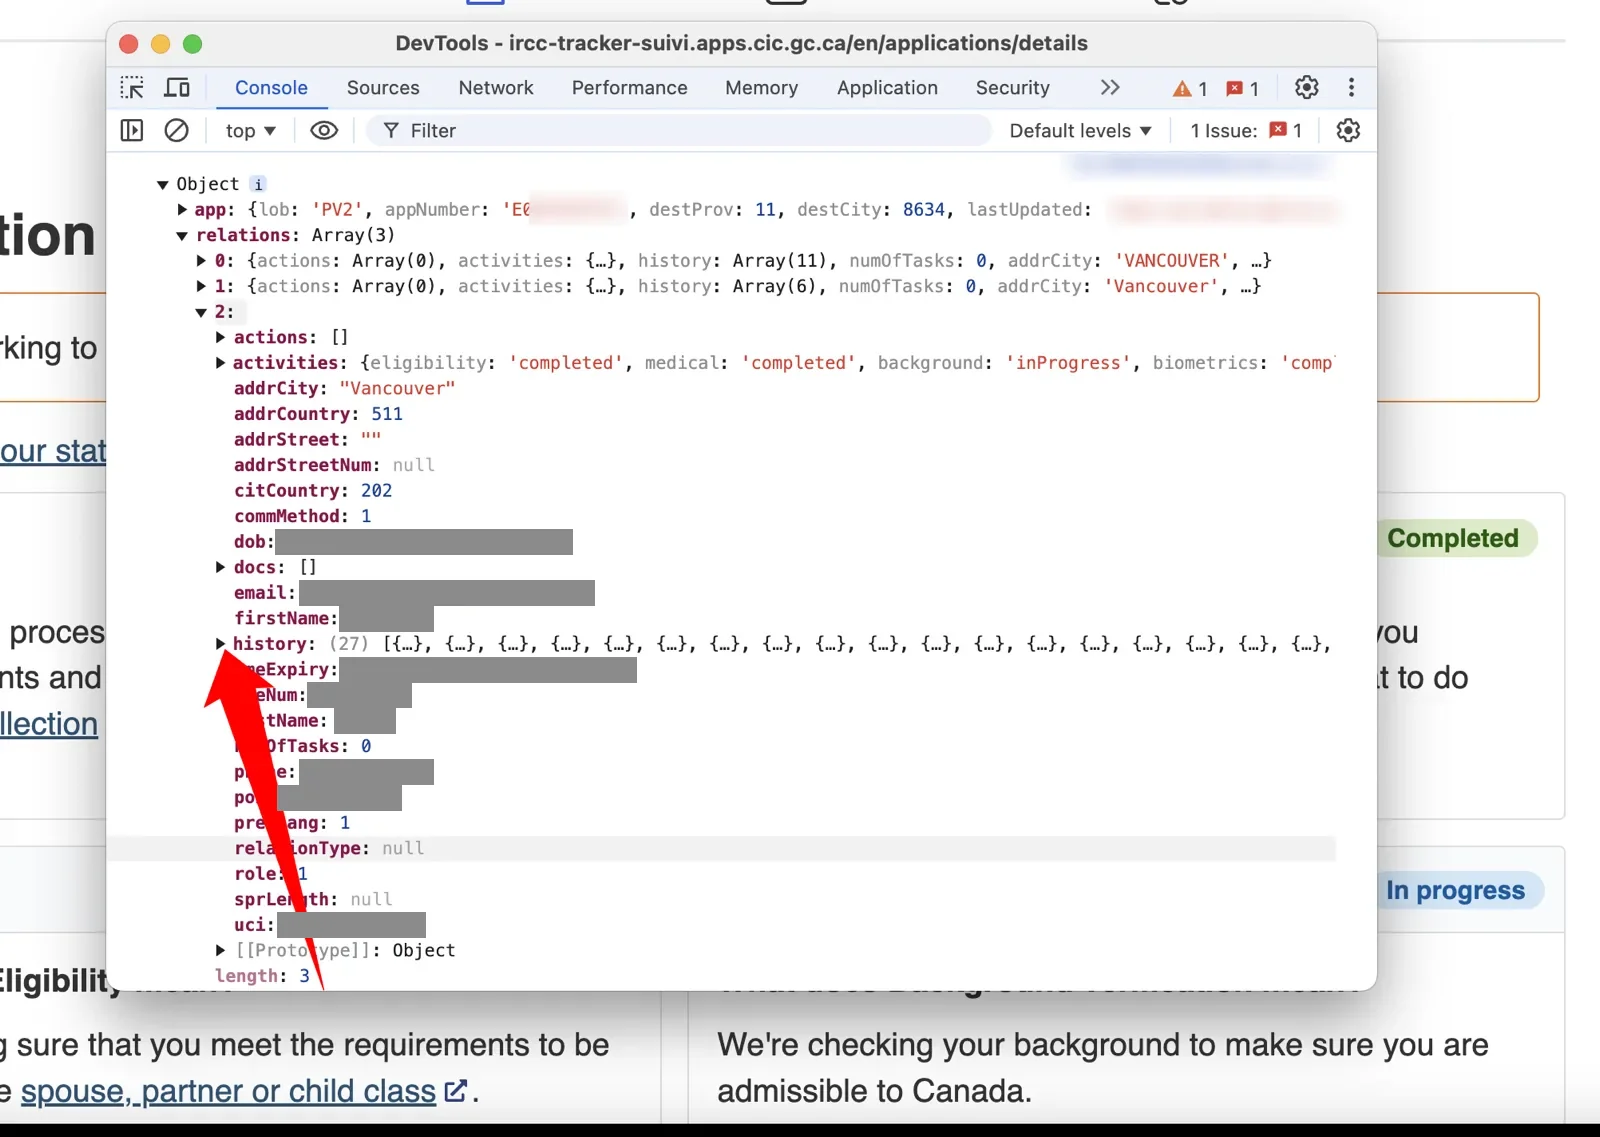
Task: Toggle the device toolbar icon
Action: coord(177,88)
